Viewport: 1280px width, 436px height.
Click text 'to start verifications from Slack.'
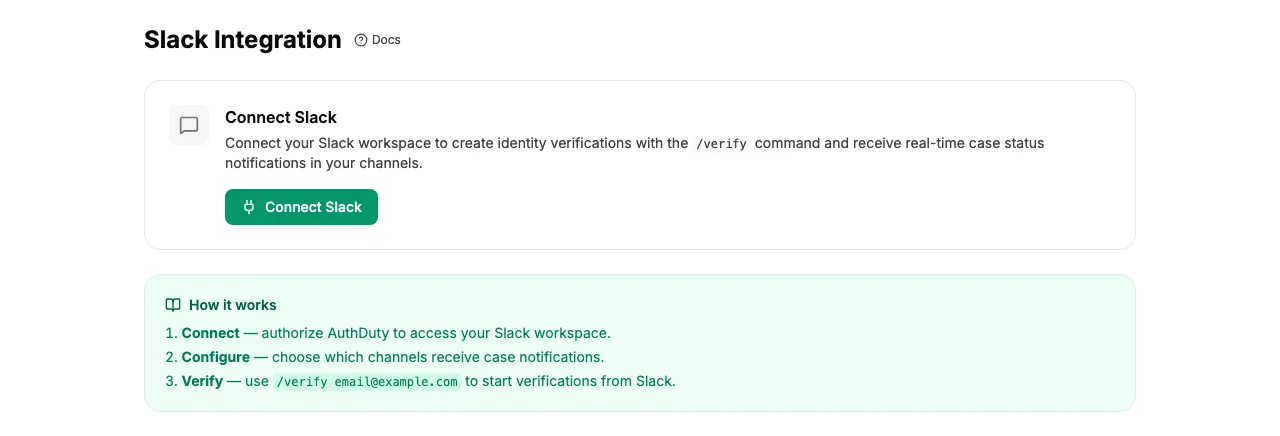(570, 381)
